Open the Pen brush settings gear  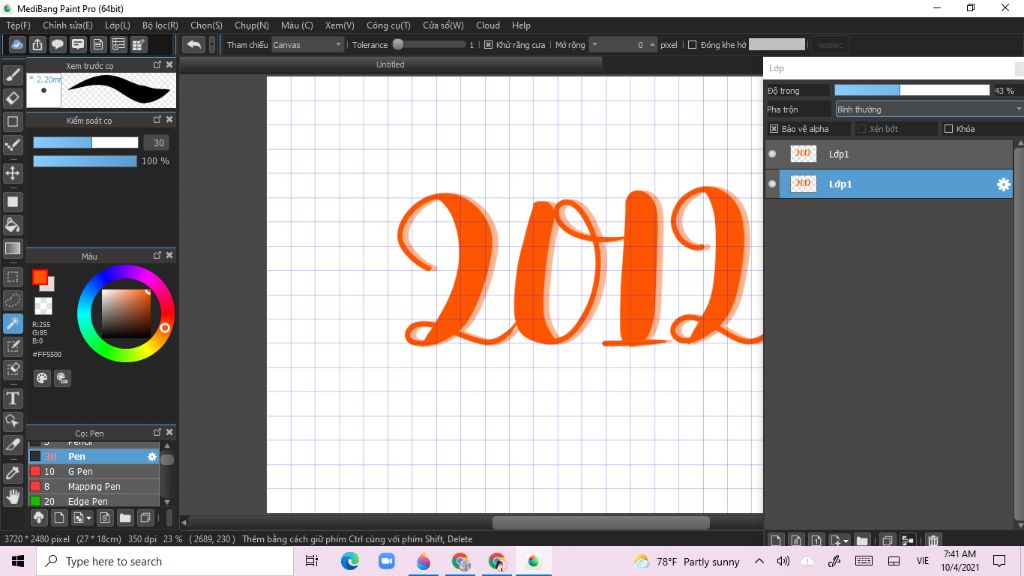(152, 456)
